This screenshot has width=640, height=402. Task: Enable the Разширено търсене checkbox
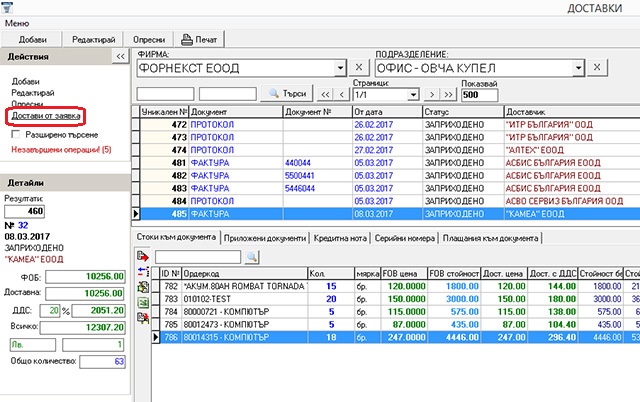click(16, 134)
